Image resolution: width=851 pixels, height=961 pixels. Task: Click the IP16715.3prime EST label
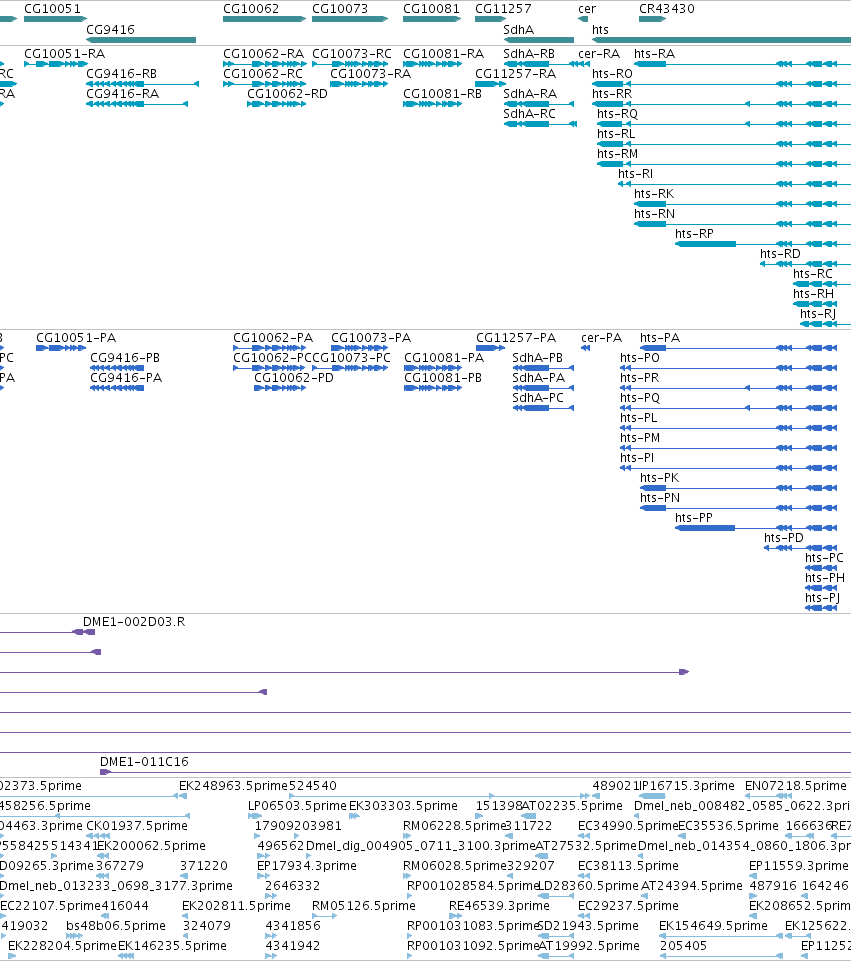[x=687, y=785]
